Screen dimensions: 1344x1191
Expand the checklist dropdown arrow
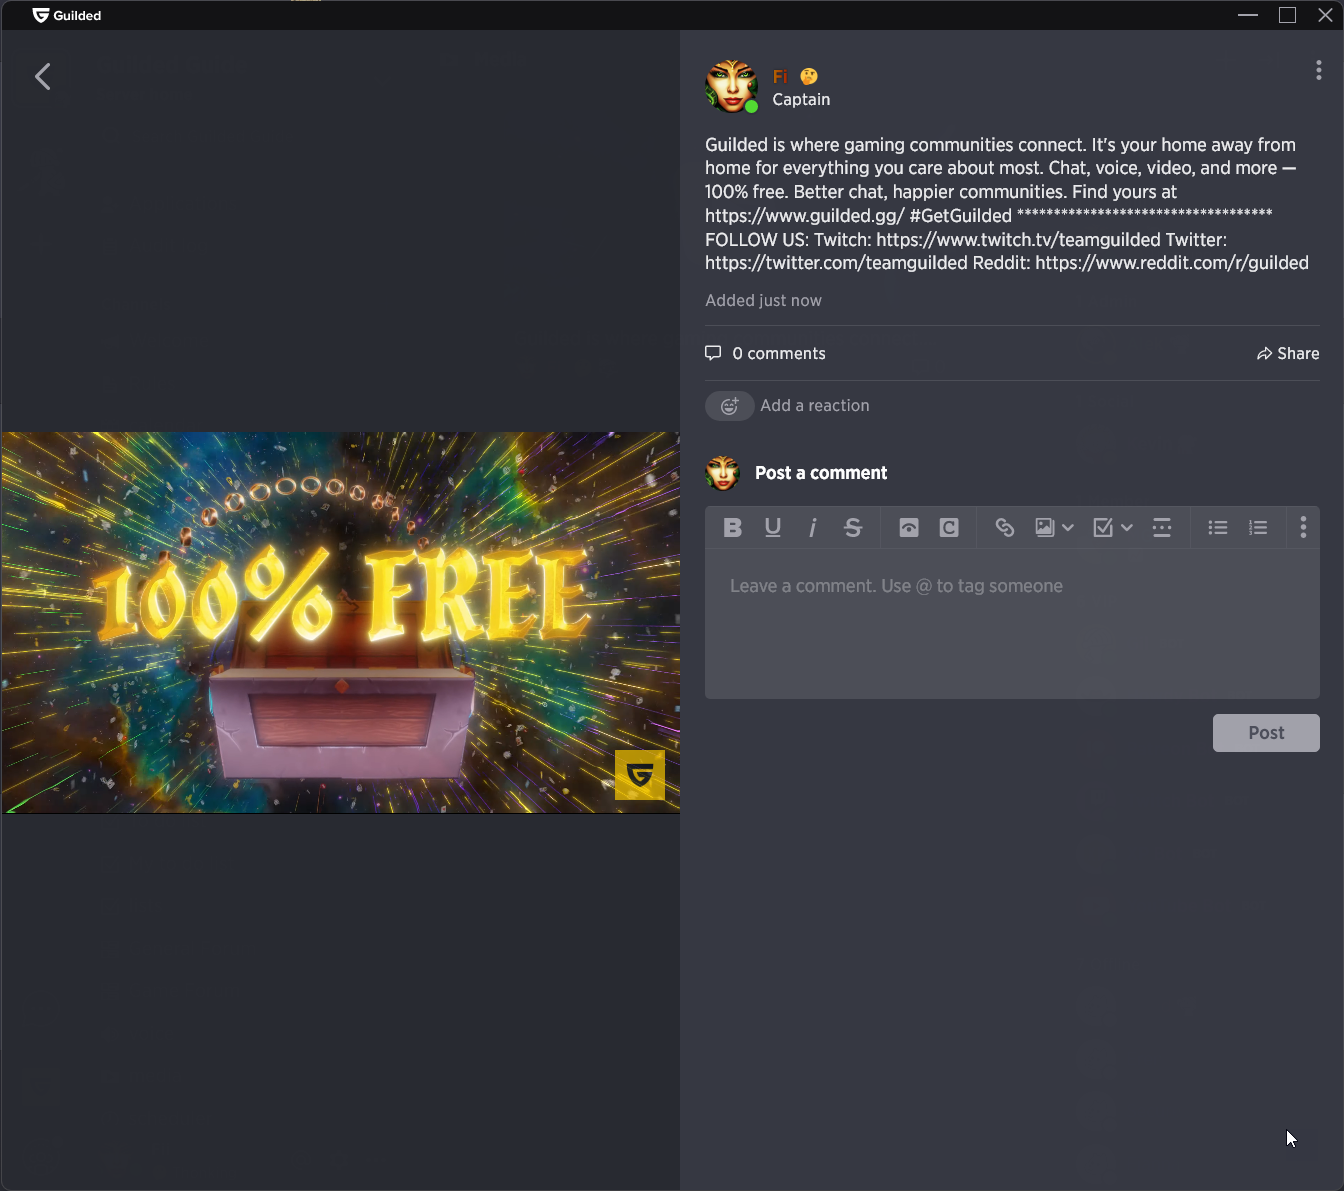pos(1127,528)
